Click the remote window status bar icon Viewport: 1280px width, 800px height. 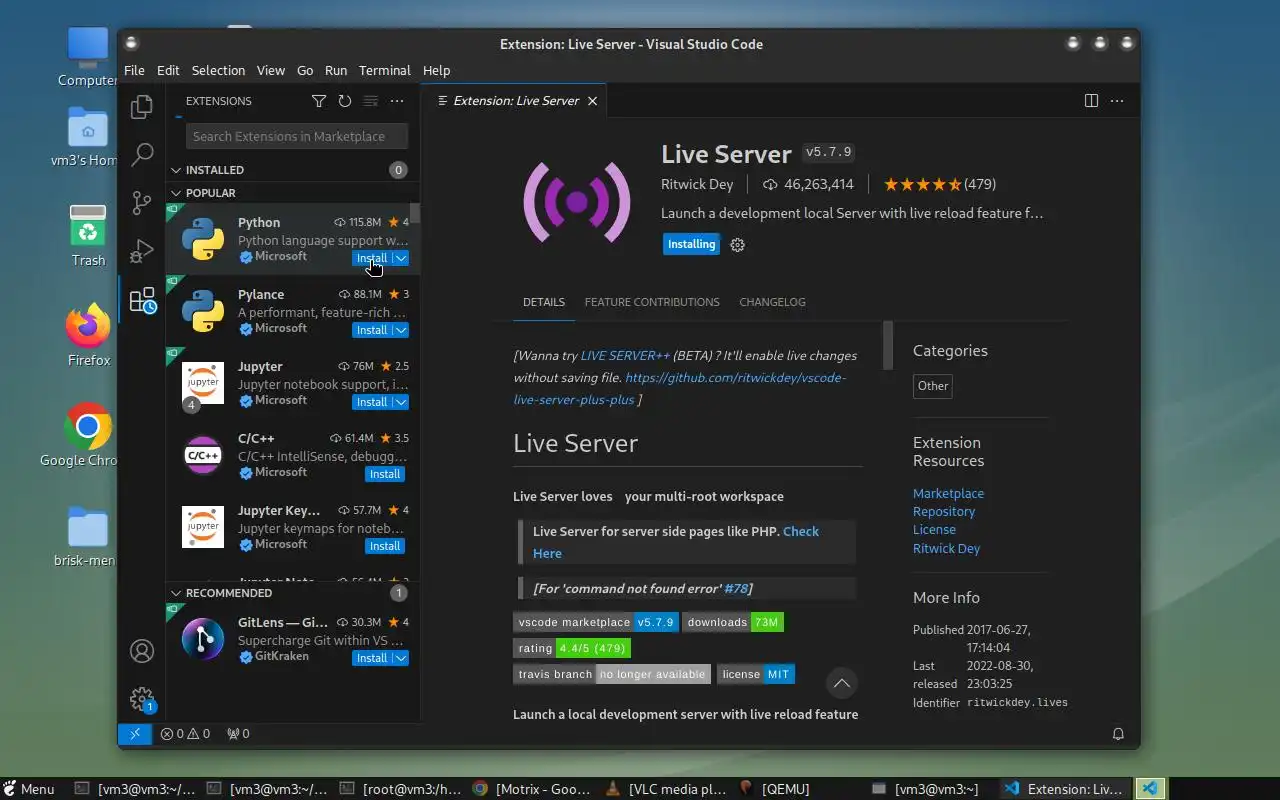pos(134,734)
